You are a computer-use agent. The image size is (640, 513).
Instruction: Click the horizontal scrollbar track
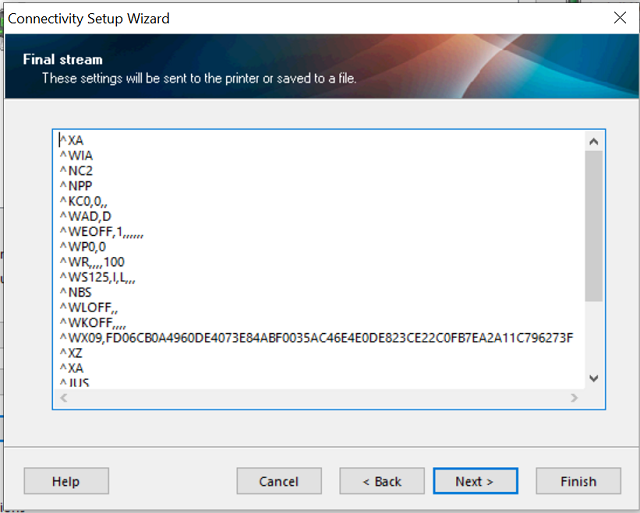tap(318, 398)
